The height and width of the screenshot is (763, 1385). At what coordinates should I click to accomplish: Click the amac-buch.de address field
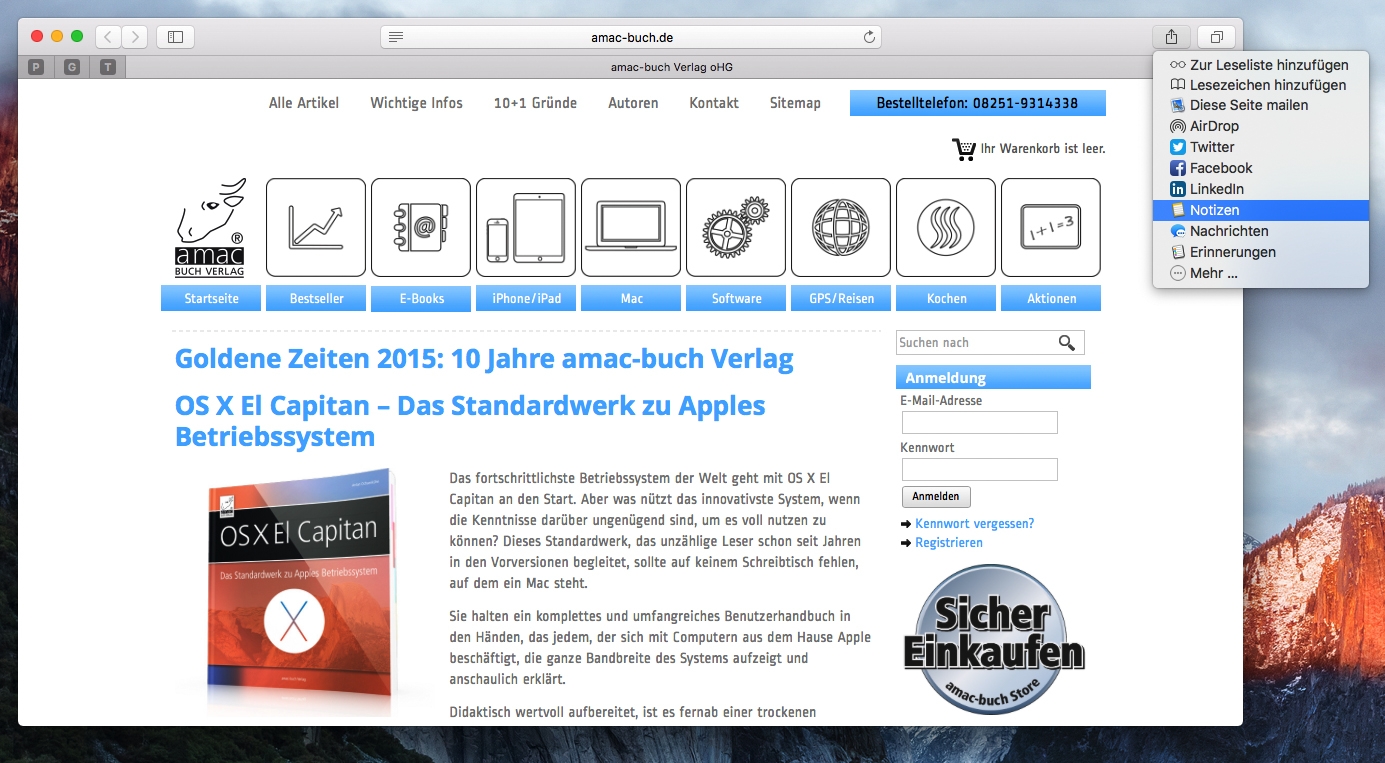[631, 37]
